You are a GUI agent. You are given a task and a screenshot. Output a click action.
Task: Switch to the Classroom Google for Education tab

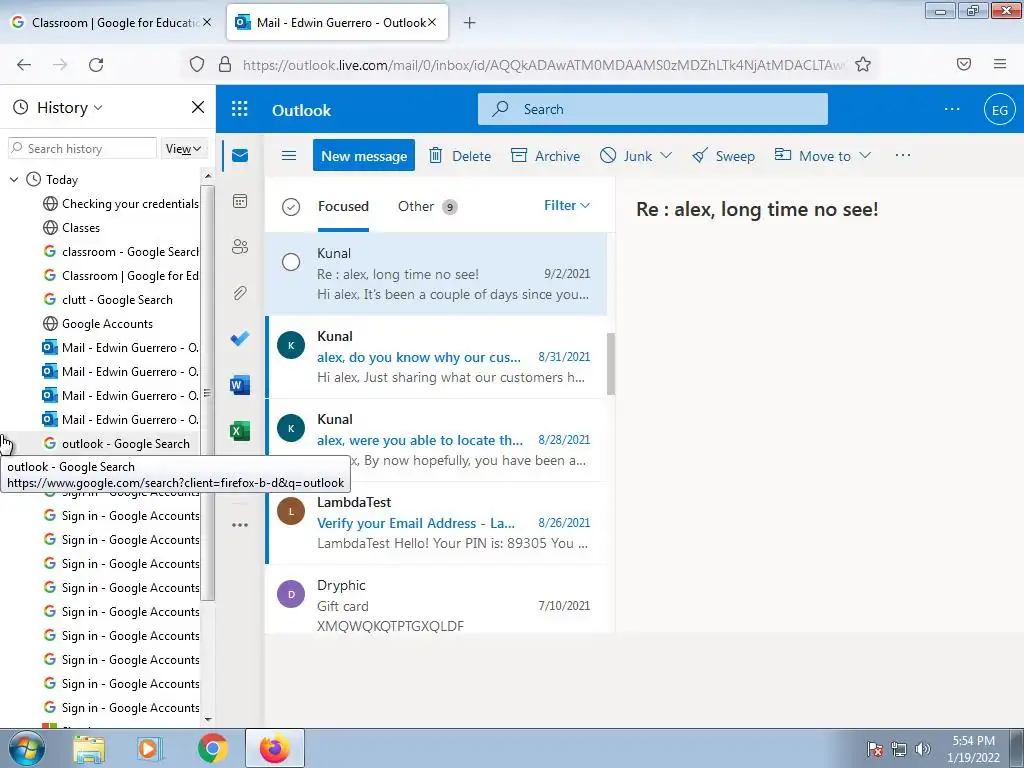click(x=111, y=23)
